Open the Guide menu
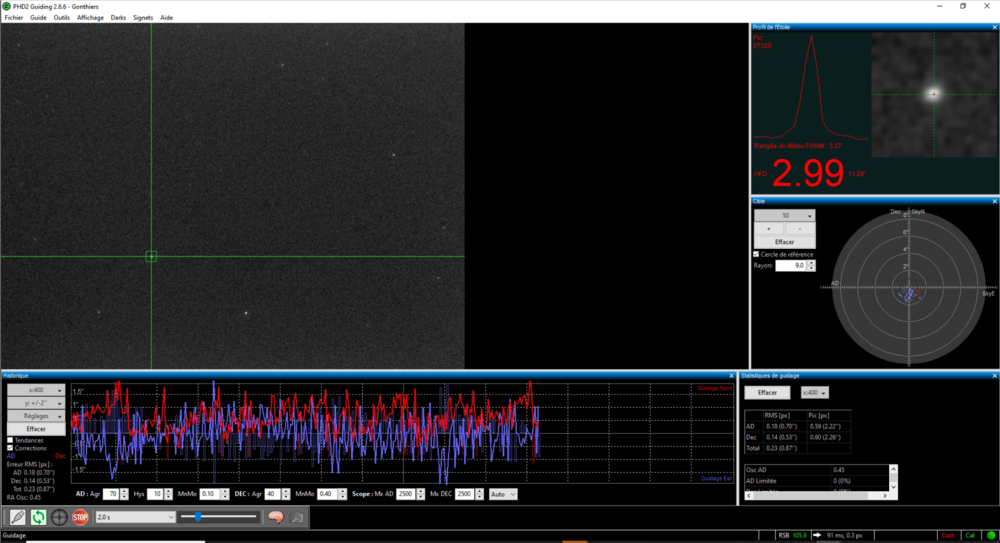The height and width of the screenshot is (543, 1000). 38,18
